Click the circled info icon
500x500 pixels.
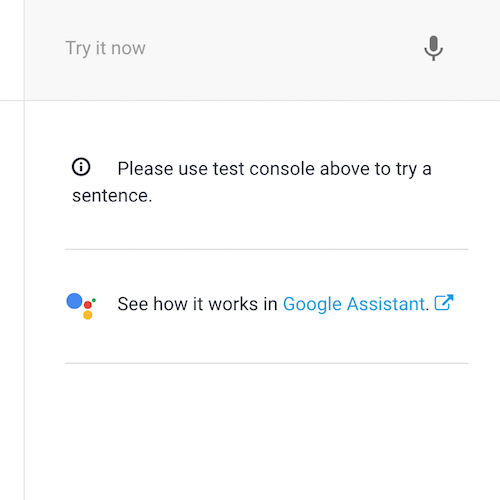click(81, 167)
